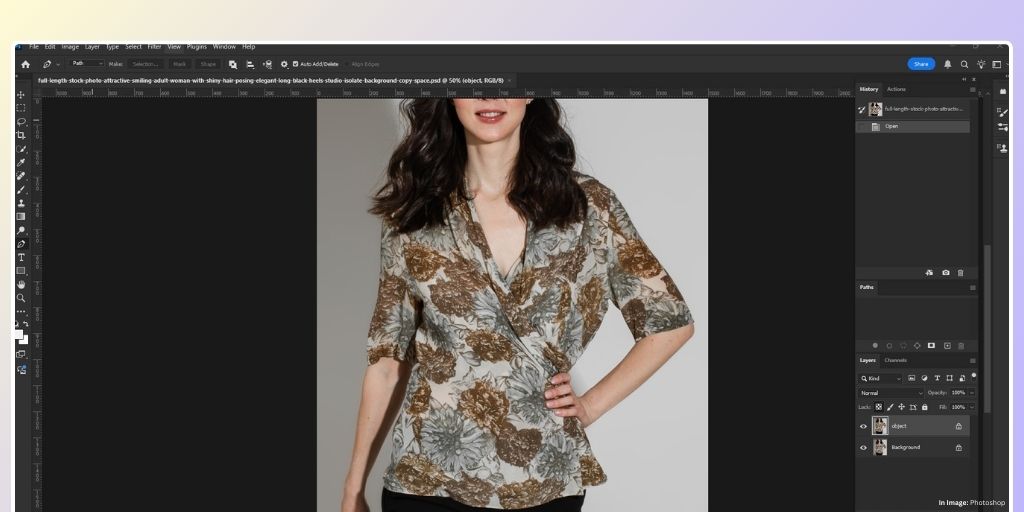Viewport: 1024px width, 512px height.
Task: Open the Normal blend mode dropdown
Action: pos(891,393)
